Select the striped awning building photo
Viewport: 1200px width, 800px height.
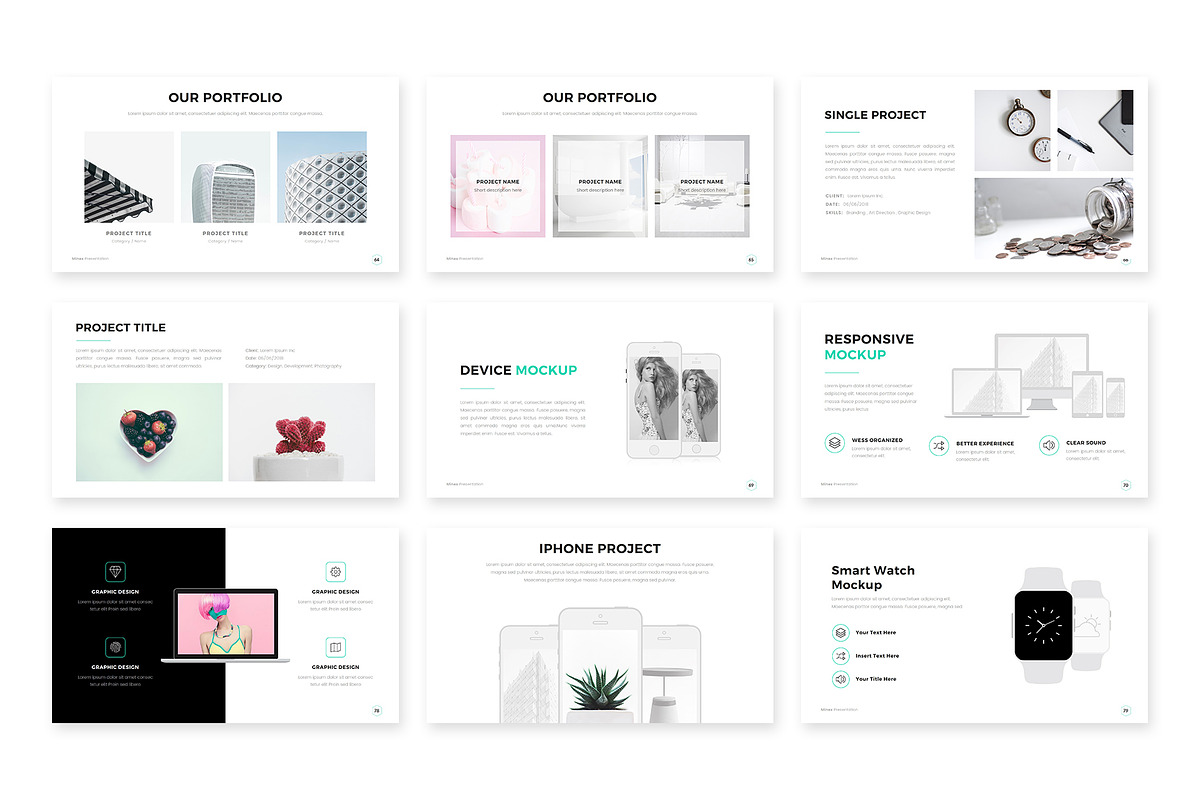pyautogui.click(x=129, y=177)
